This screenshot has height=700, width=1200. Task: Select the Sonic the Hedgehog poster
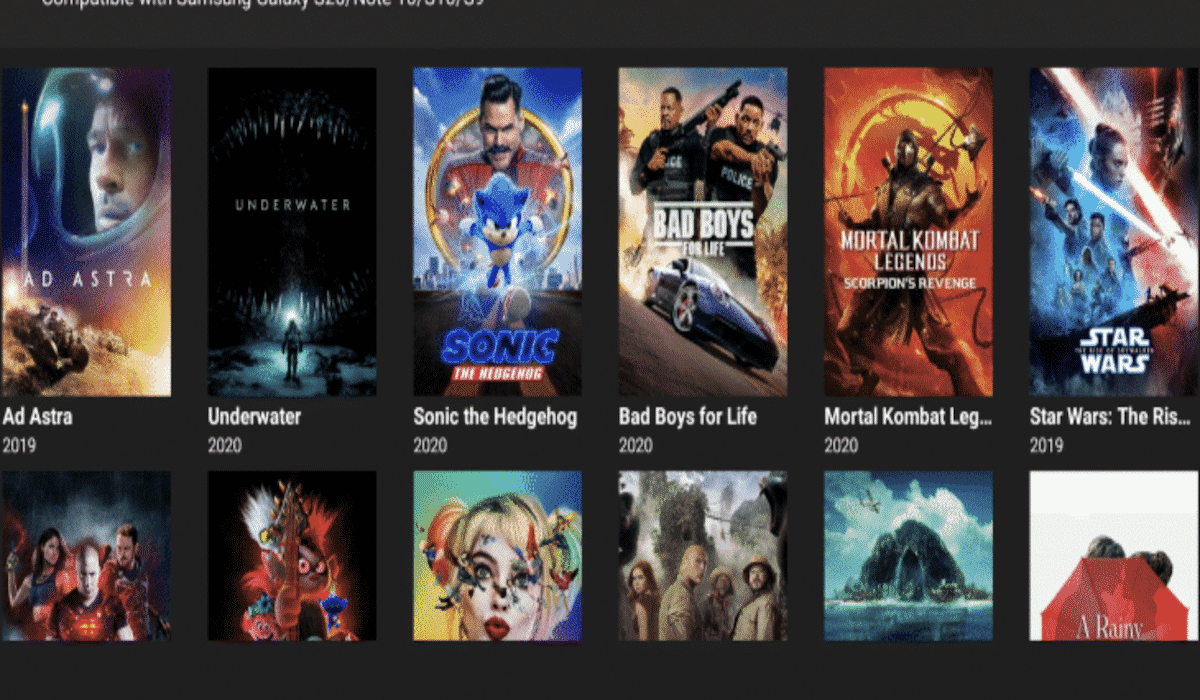point(497,230)
